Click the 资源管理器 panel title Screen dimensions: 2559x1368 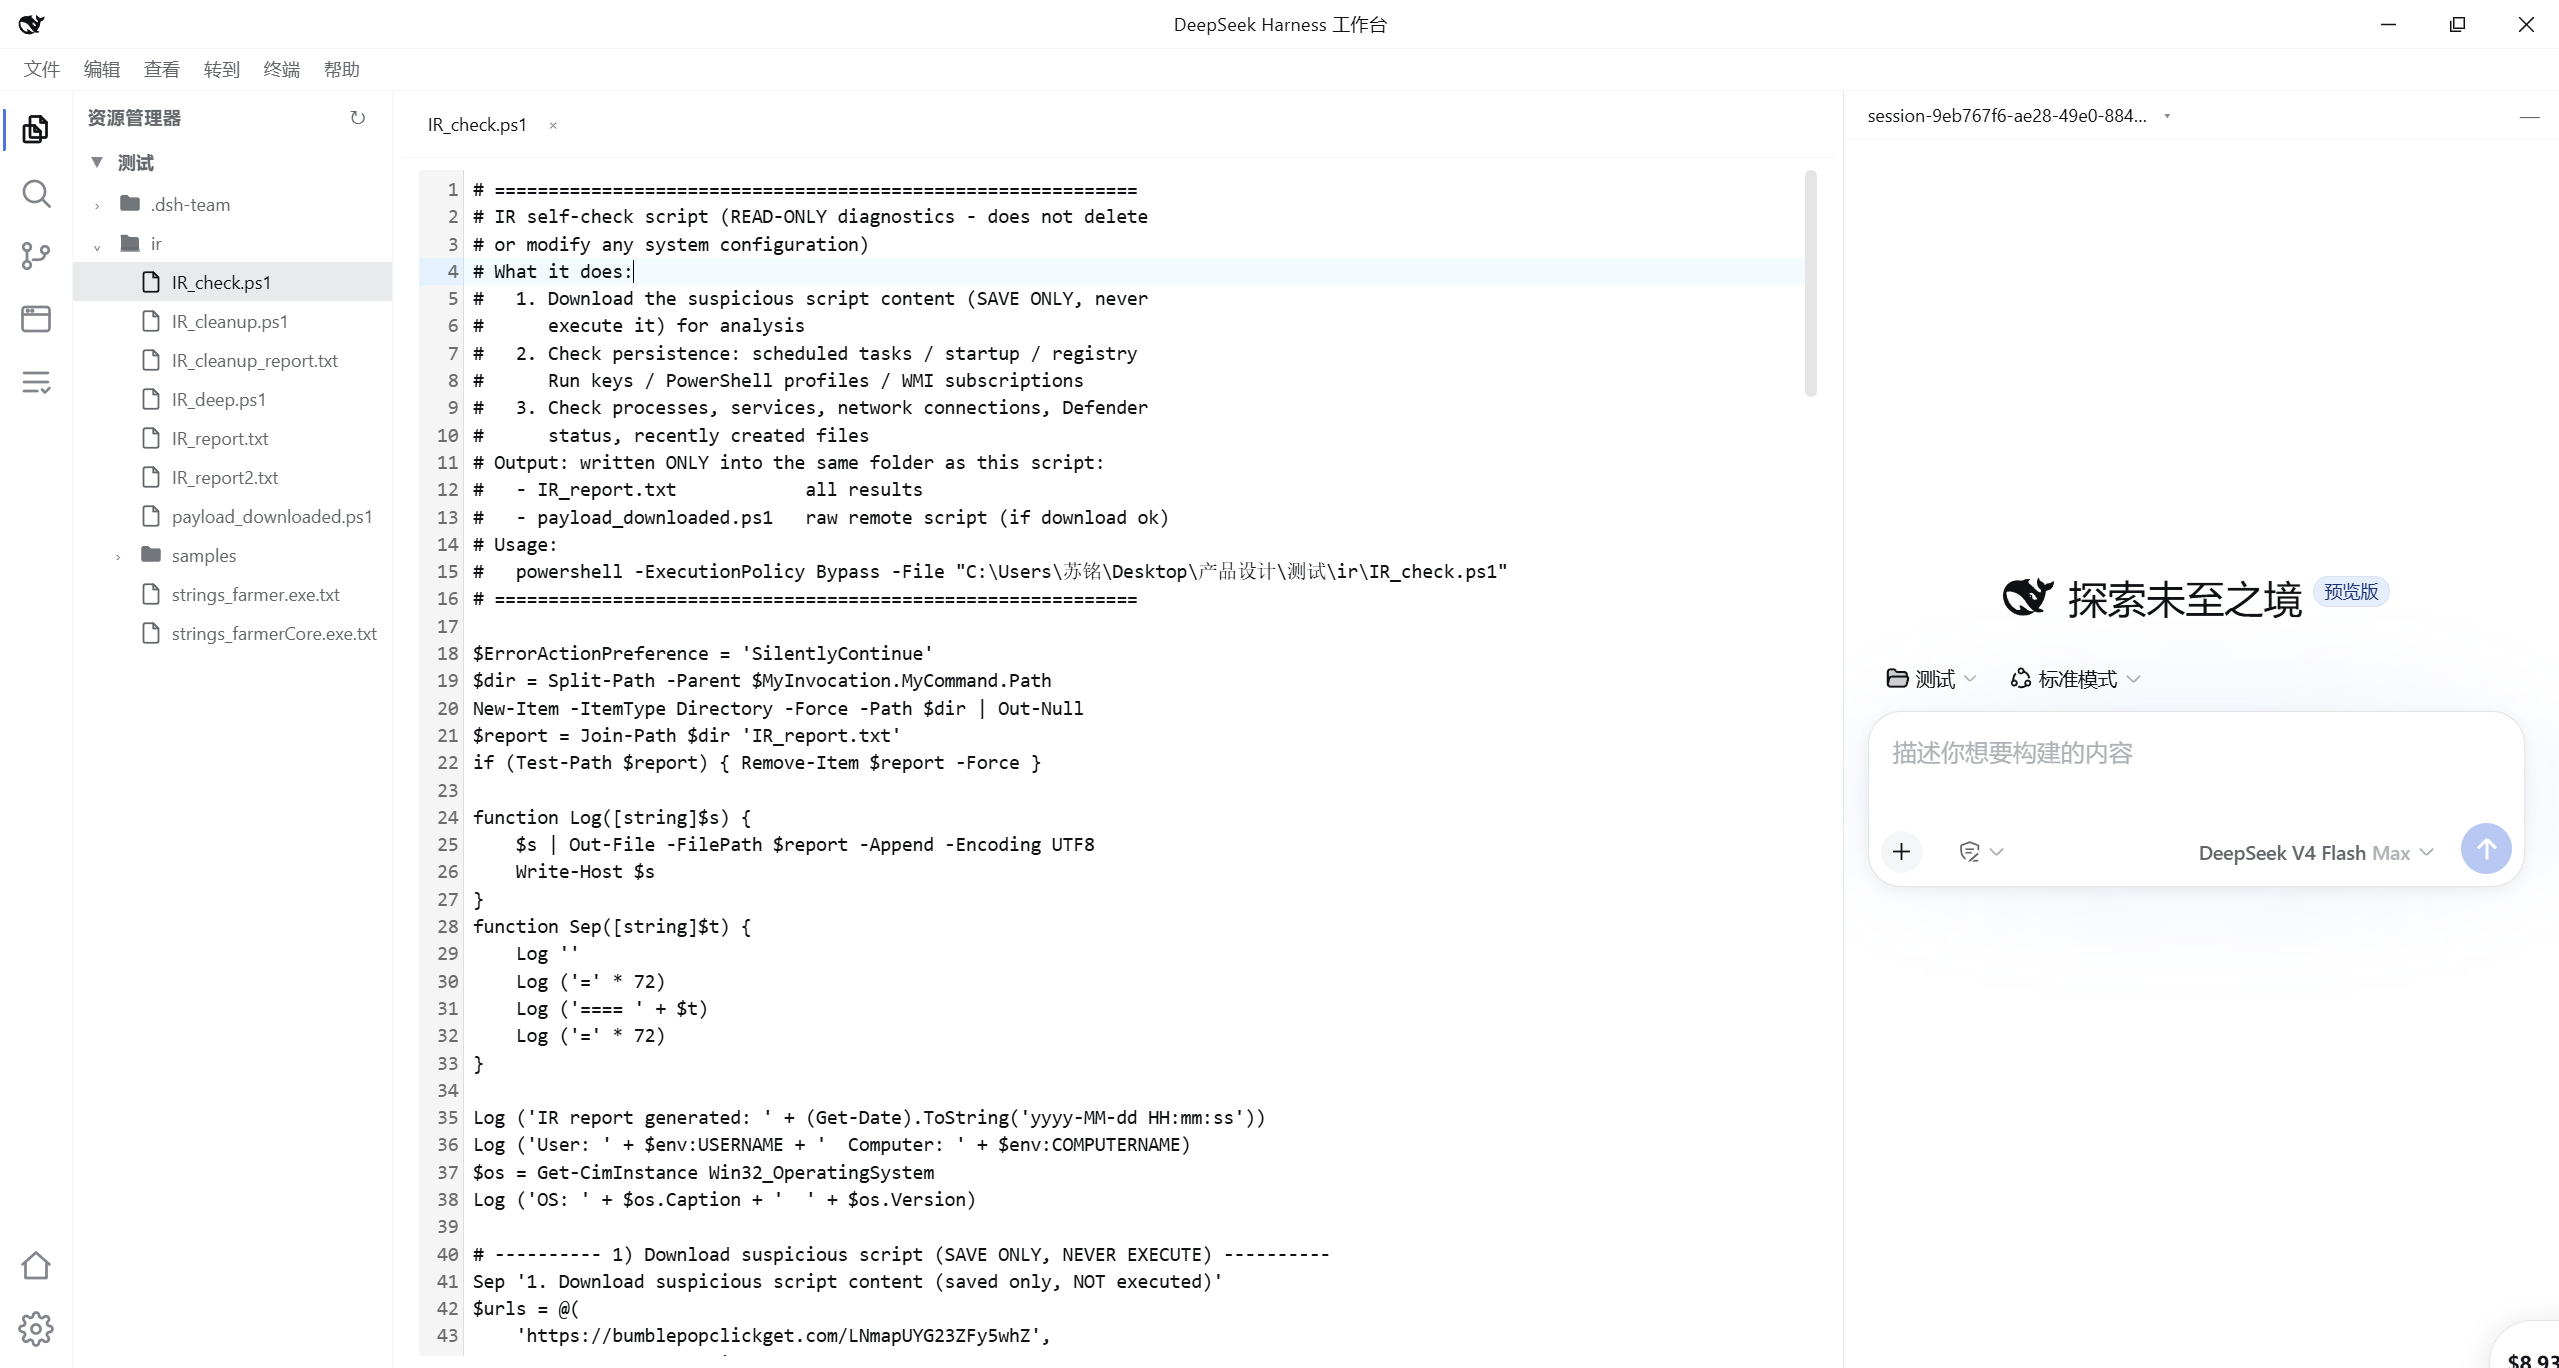click(x=134, y=118)
